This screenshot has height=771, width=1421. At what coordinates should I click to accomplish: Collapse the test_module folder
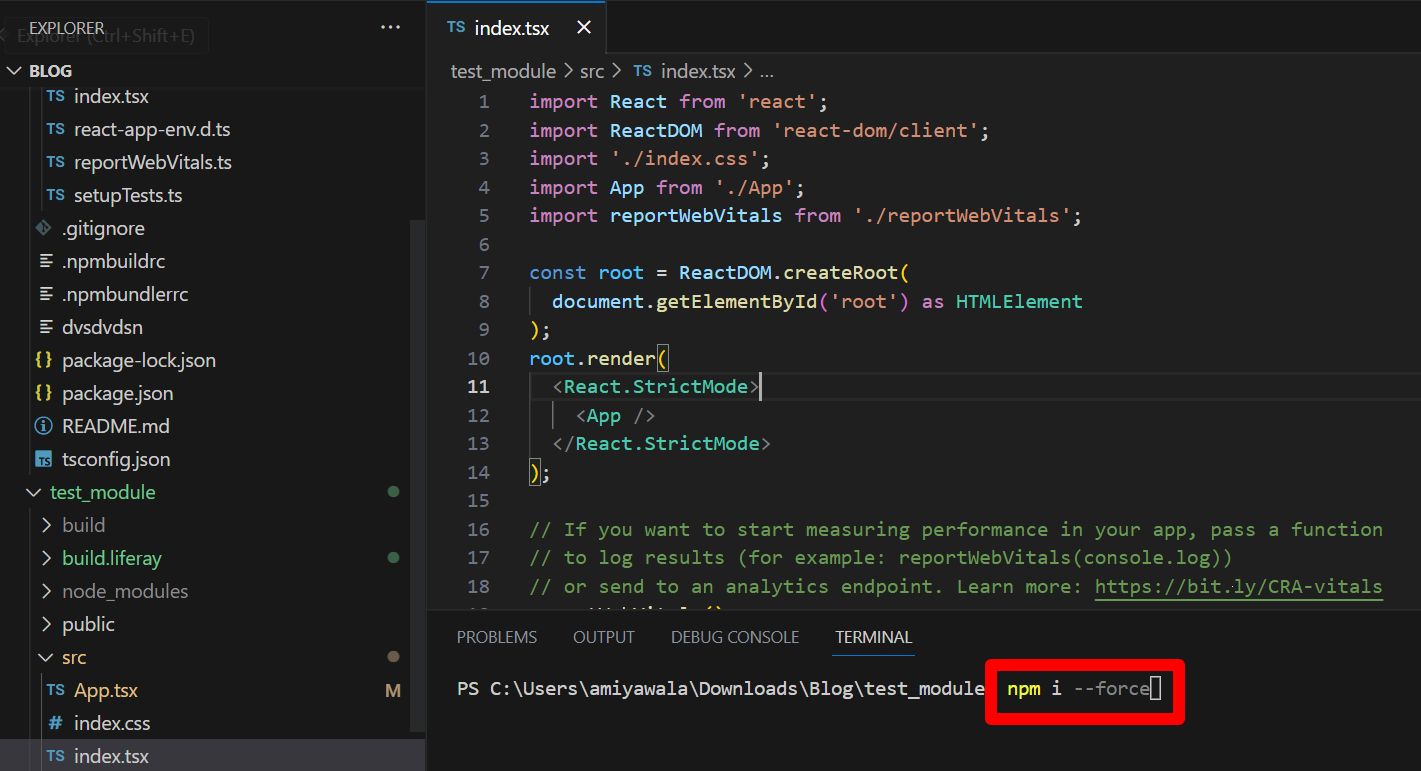(102, 492)
